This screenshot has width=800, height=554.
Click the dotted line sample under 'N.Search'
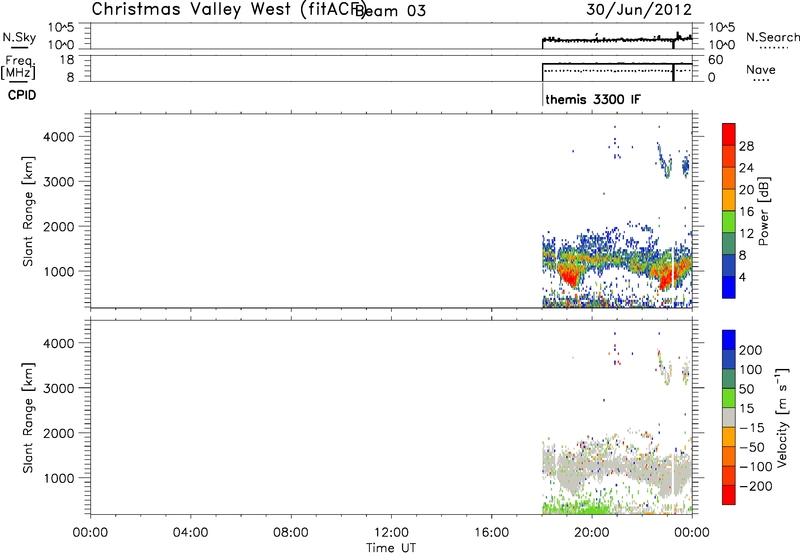[x=772, y=47]
